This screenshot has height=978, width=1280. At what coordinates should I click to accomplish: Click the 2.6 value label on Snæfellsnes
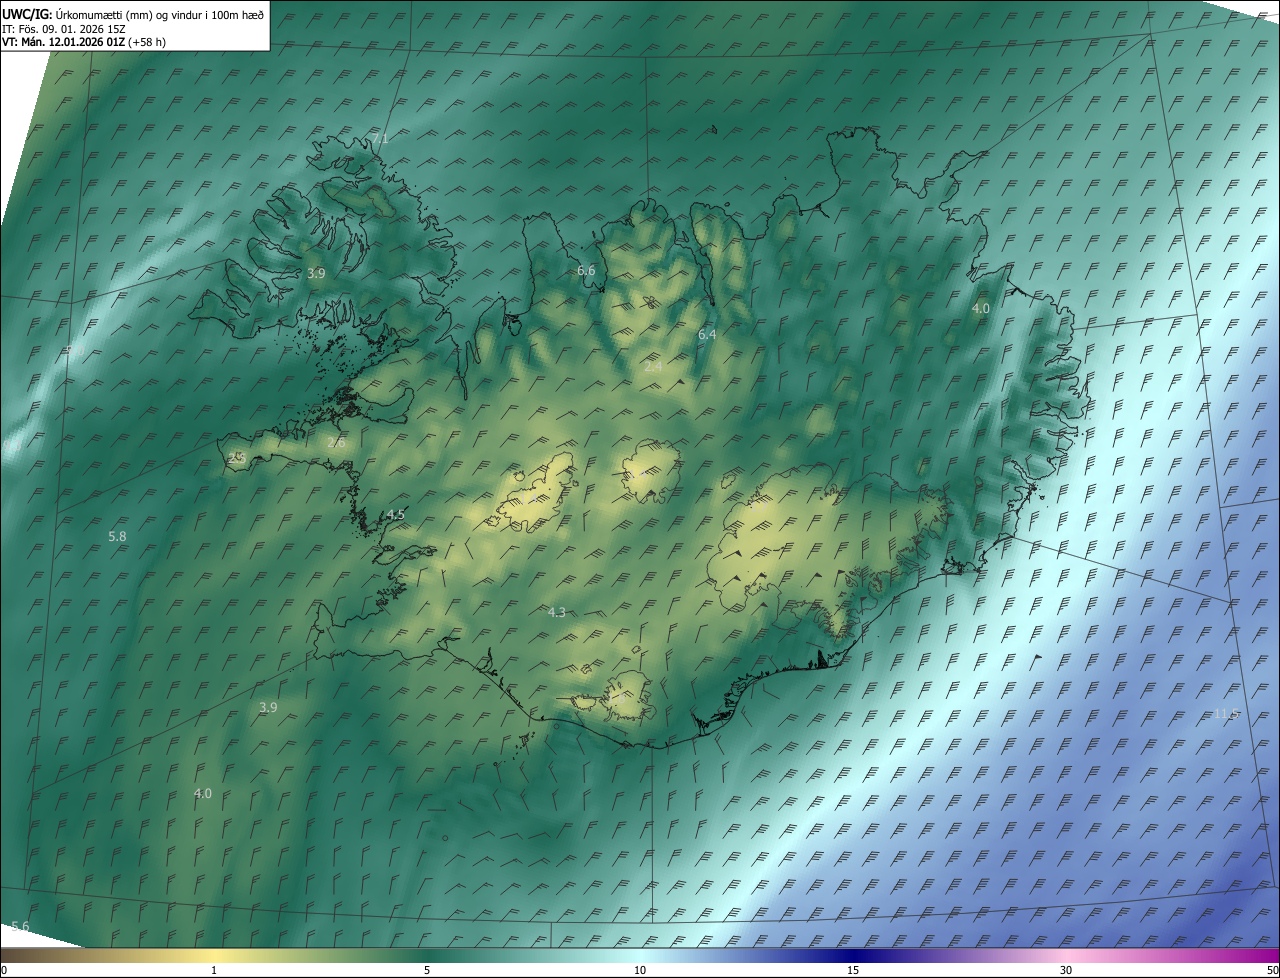(336, 442)
